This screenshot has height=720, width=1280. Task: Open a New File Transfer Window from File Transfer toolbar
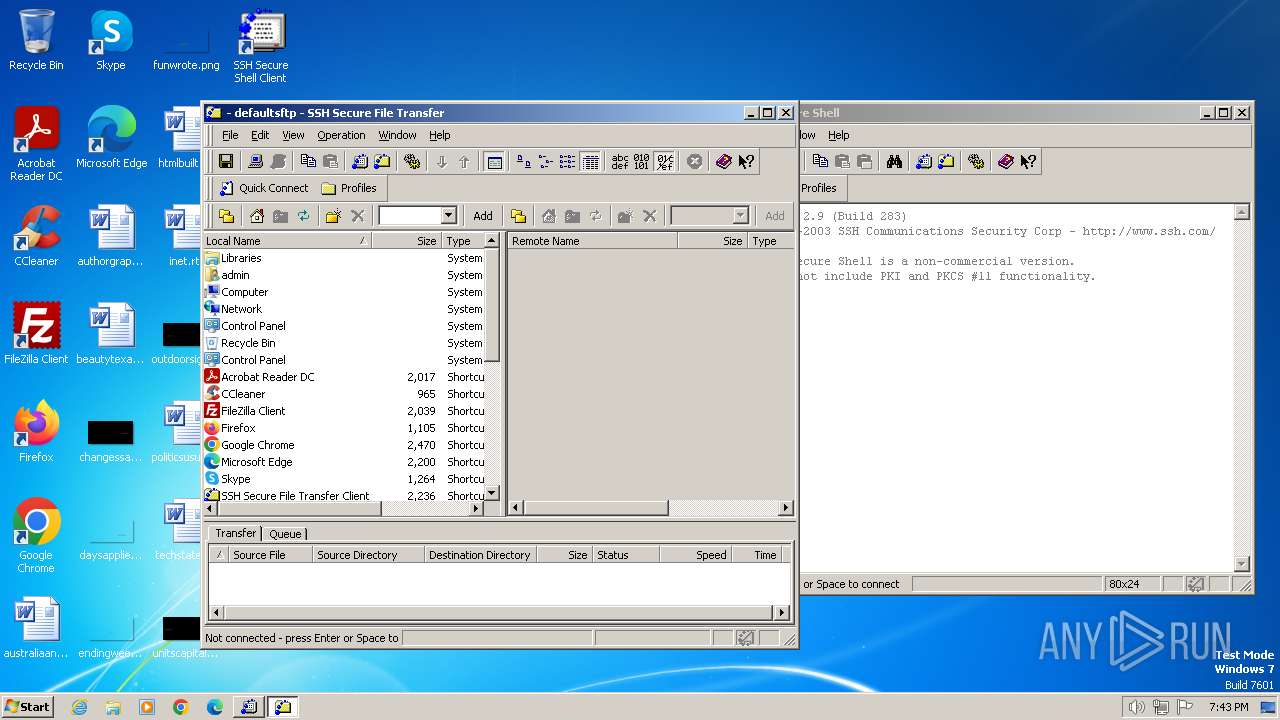pos(382,162)
